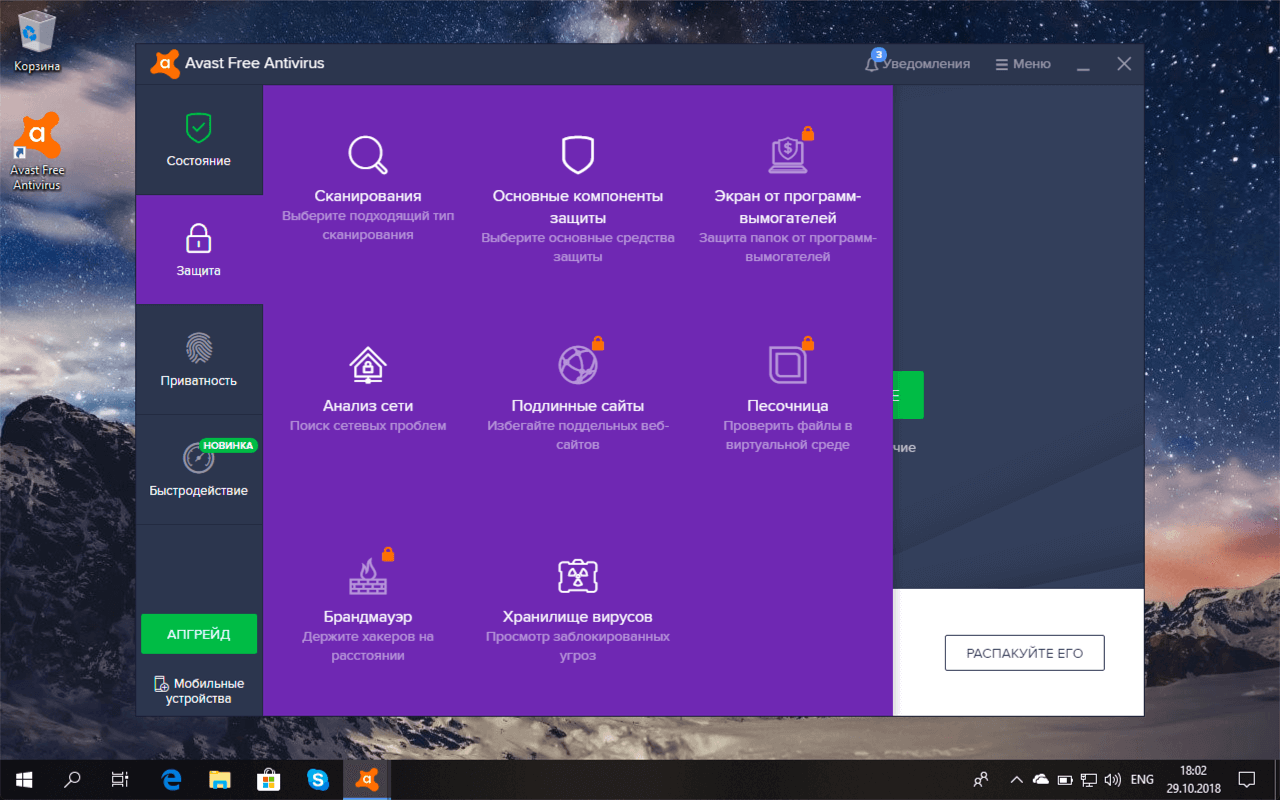Open the Песочница sandbox tile
Viewport: 1280px width, 800px height.
(788, 395)
